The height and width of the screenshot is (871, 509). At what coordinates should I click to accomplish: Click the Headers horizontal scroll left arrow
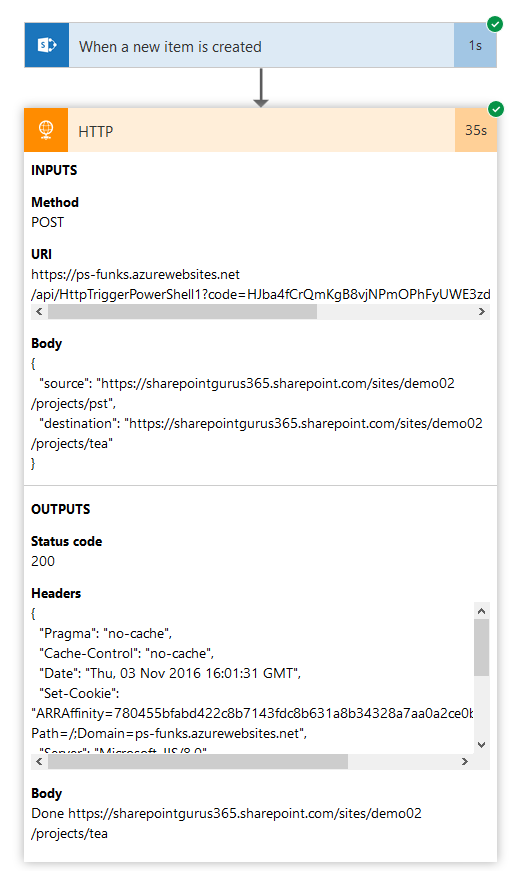tap(39, 762)
